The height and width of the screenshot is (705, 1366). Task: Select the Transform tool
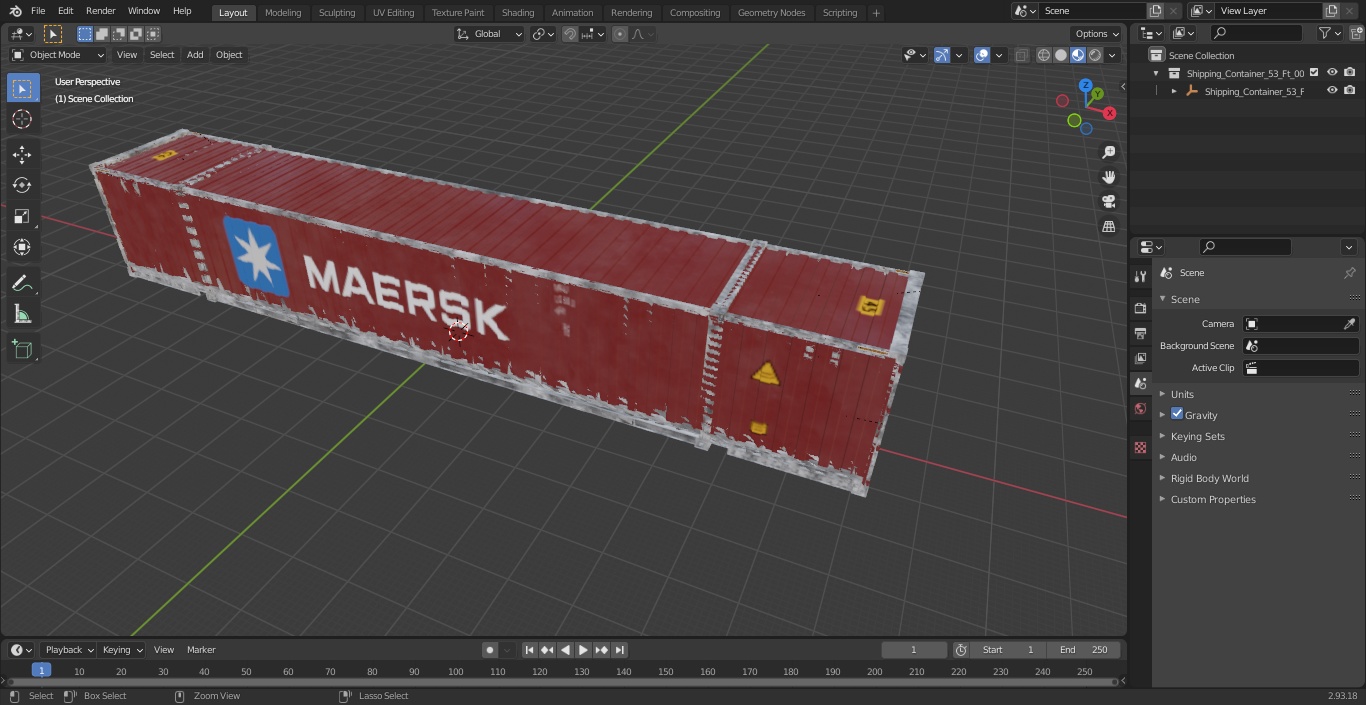pyautogui.click(x=22, y=247)
